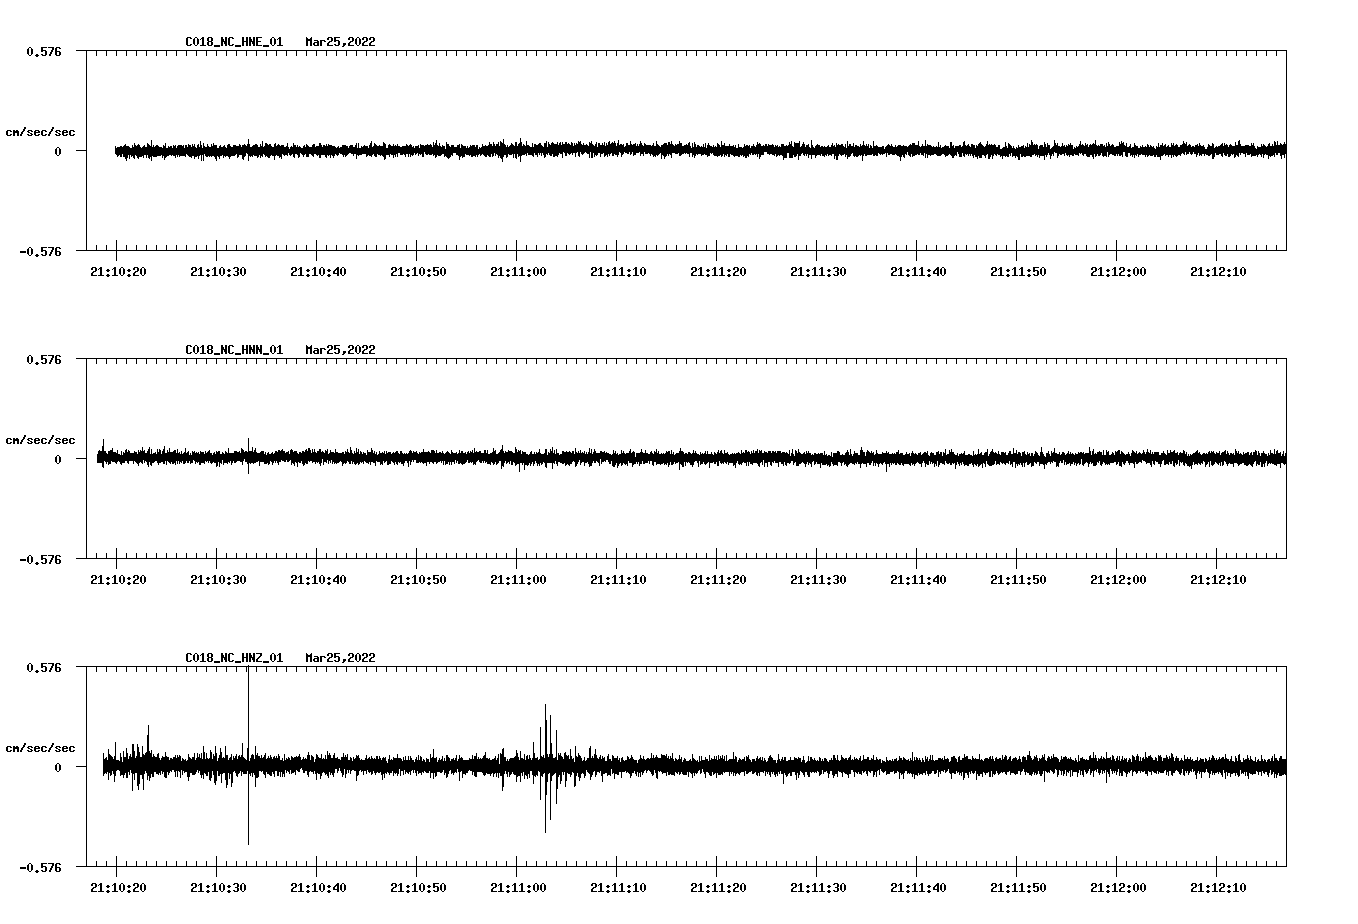This screenshot has width=1358, height=924.
Task: Click the cm/sec/sec unit label of the HNZ plot
Action: point(40,748)
